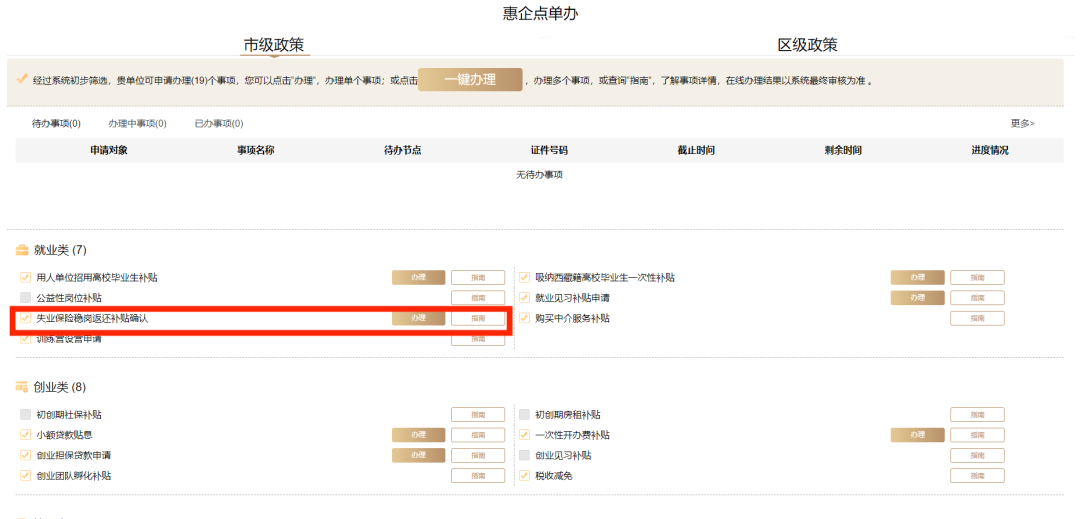Switch to the 市级政策 tab
Image resolution: width=1080 pixels, height=519 pixels.
[273, 45]
